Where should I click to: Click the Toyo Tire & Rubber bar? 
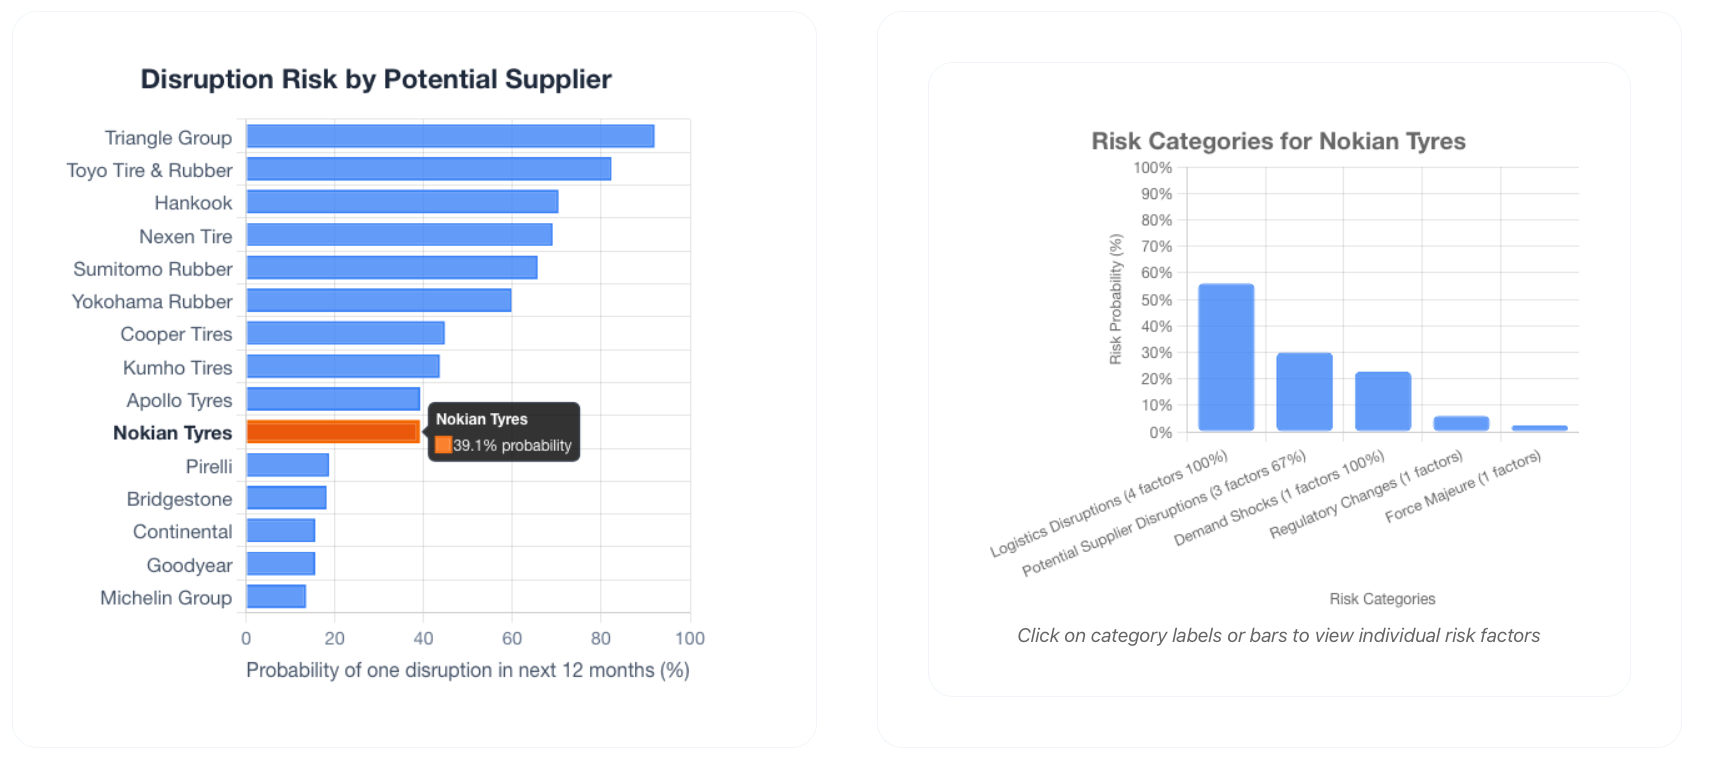pos(428,169)
